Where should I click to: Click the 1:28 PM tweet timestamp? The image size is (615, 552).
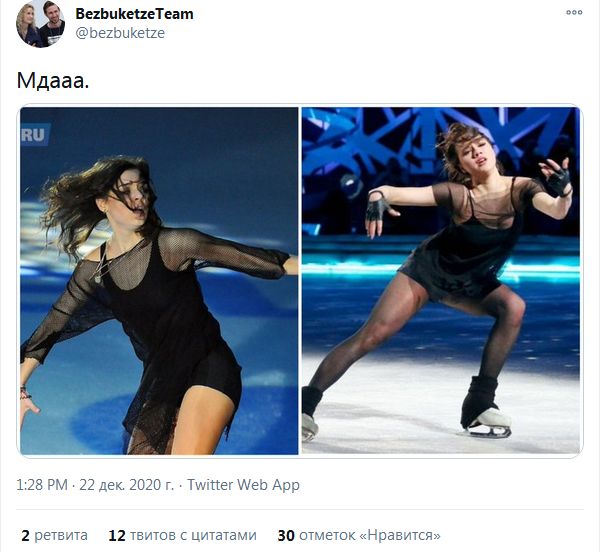pos(42,485)
